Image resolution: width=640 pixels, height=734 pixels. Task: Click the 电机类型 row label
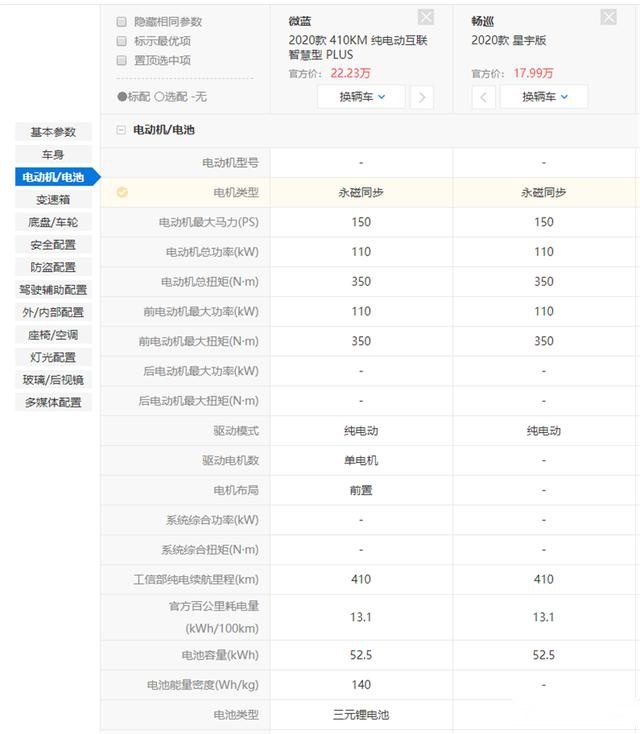[x=236, y=192]
